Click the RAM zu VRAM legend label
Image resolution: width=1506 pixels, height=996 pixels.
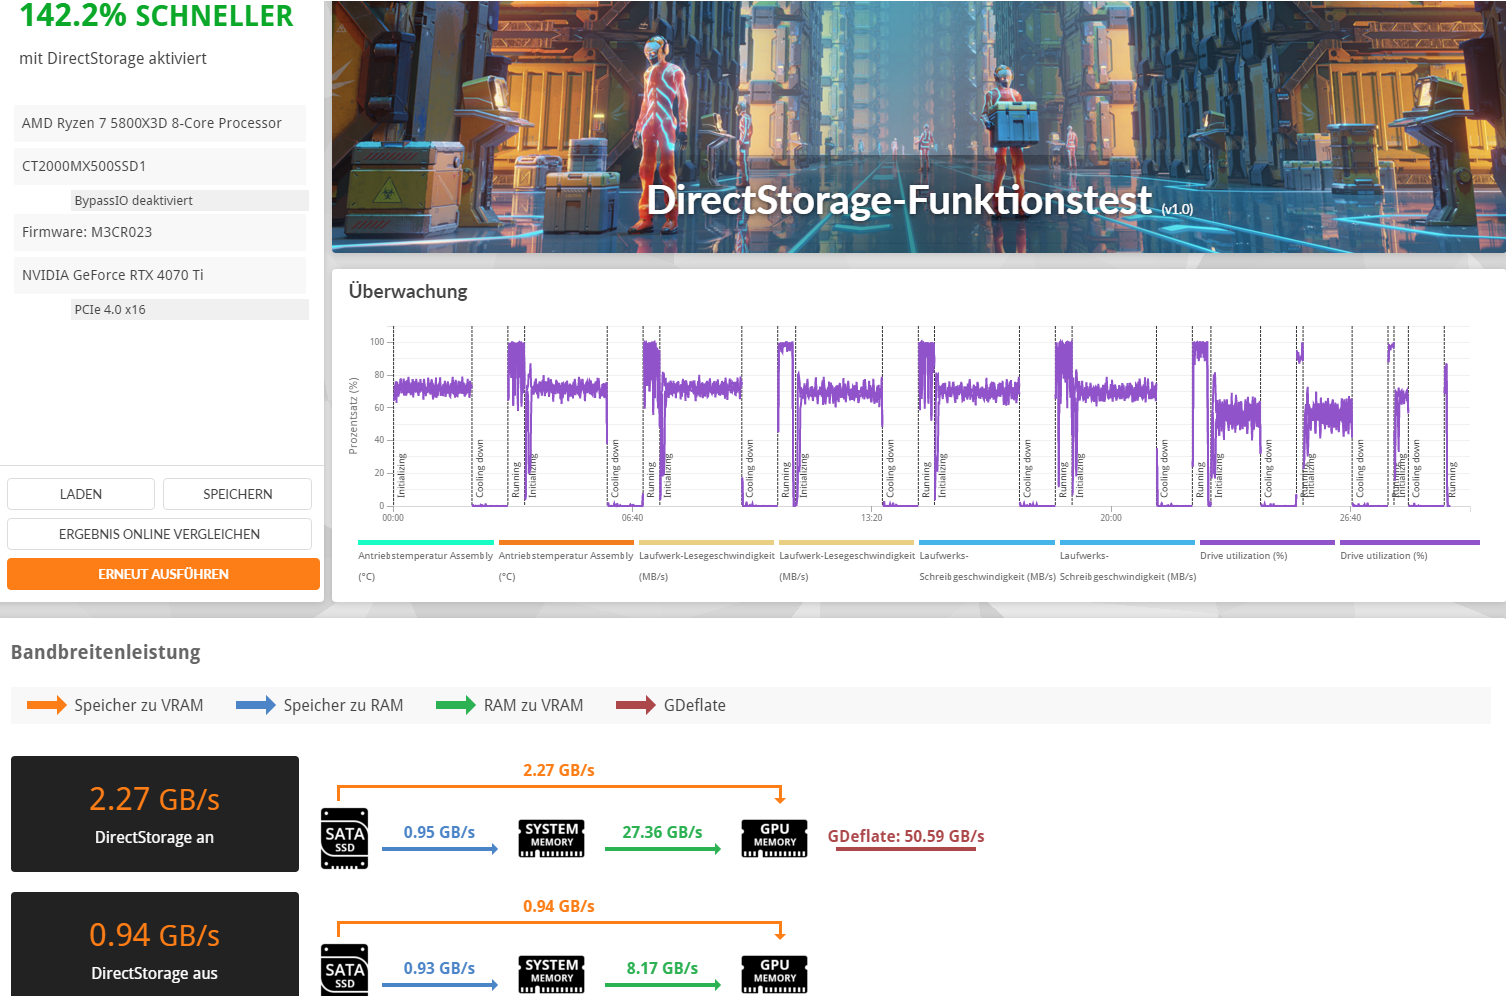(533, 705)
